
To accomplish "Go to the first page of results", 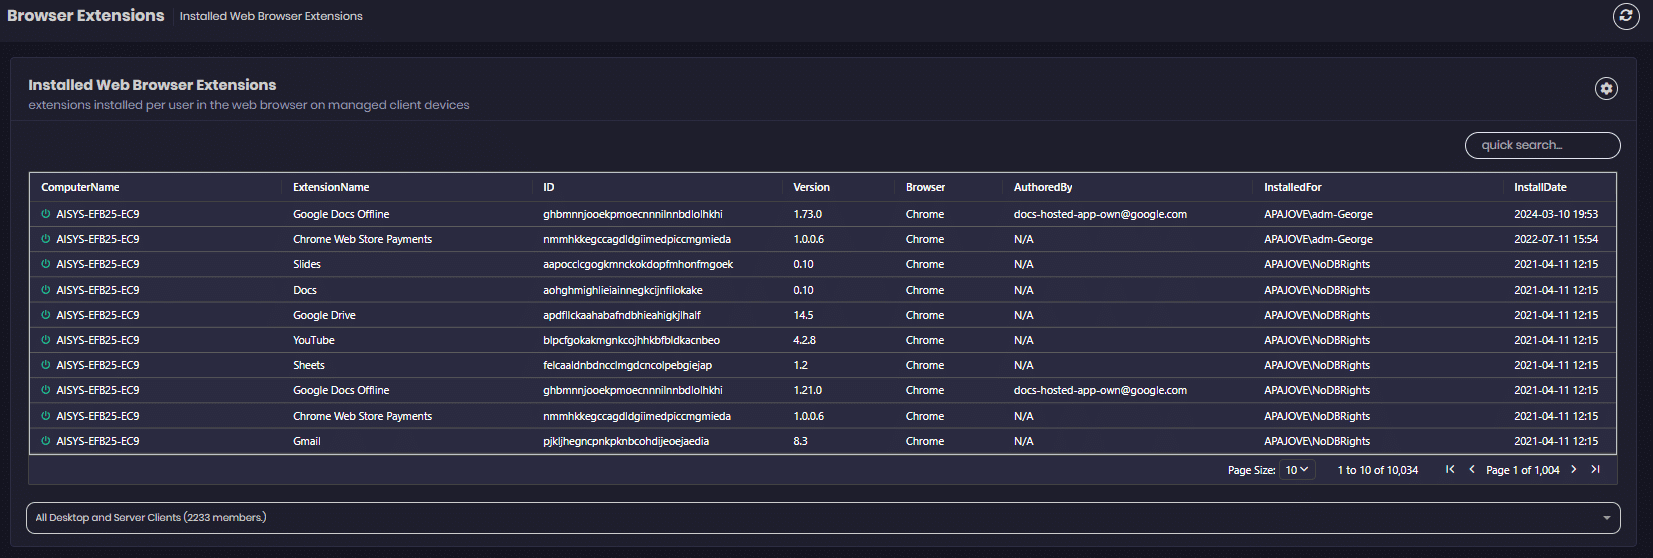I will click(x=1450, y=470).
